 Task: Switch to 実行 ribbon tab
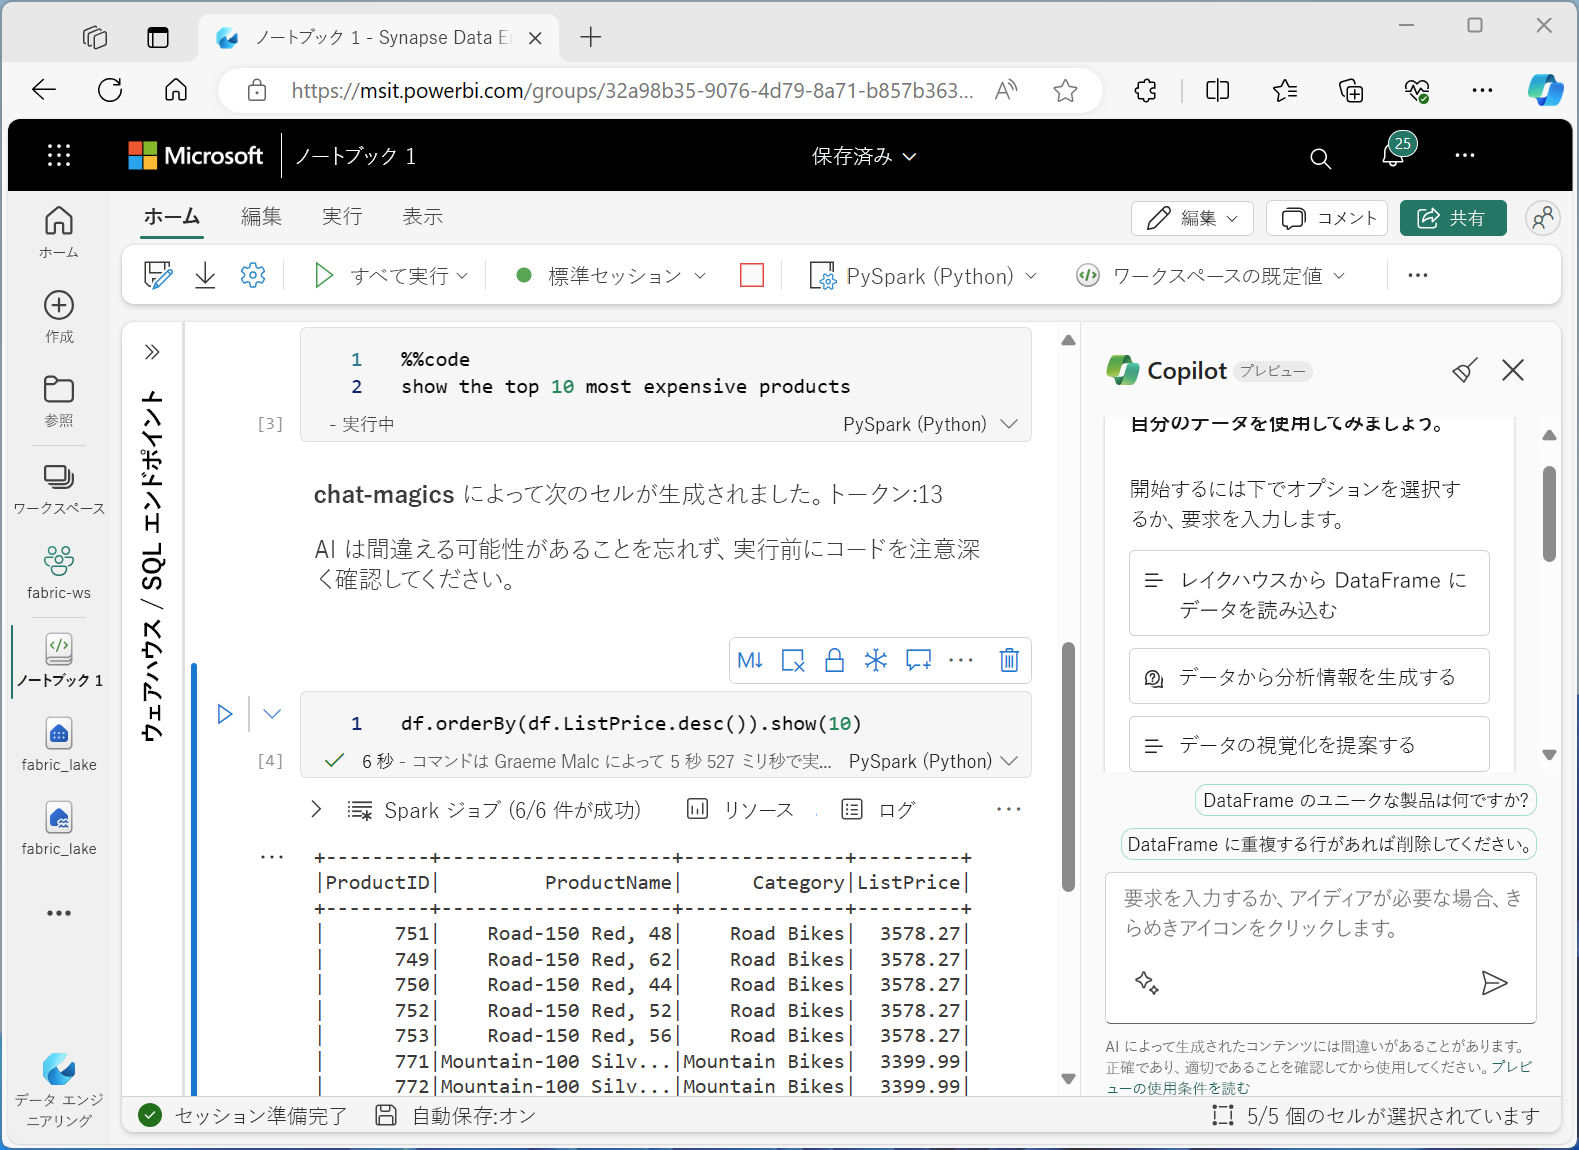342,216
